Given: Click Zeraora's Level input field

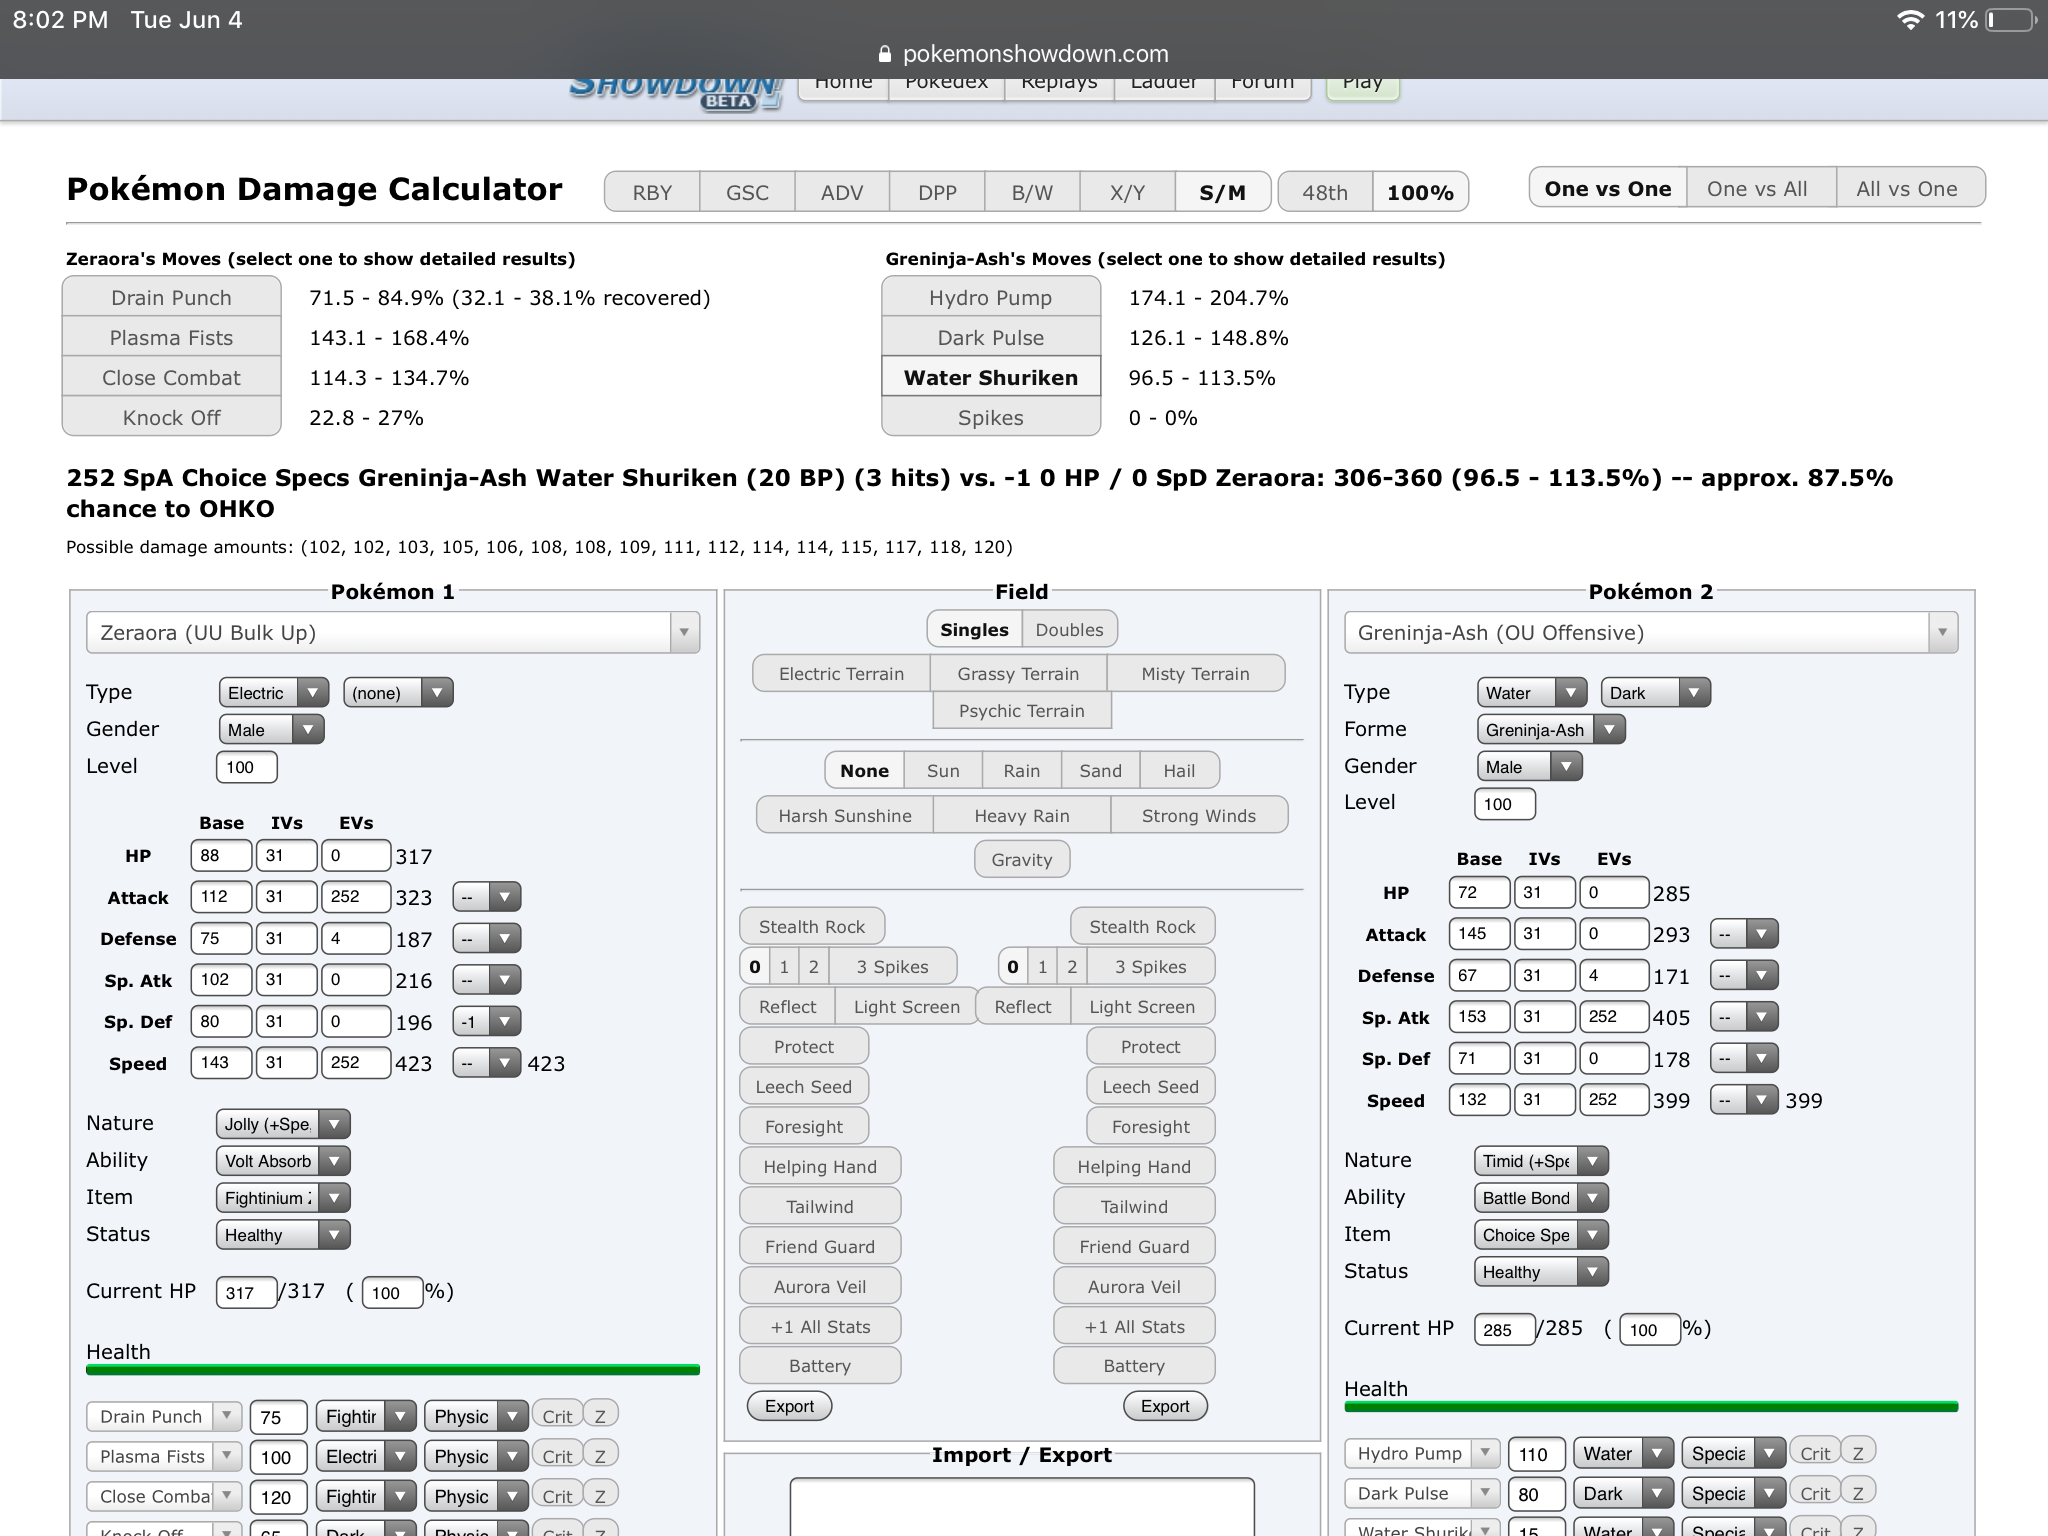Looking at the screenshot, I should [x=246, y=767].
